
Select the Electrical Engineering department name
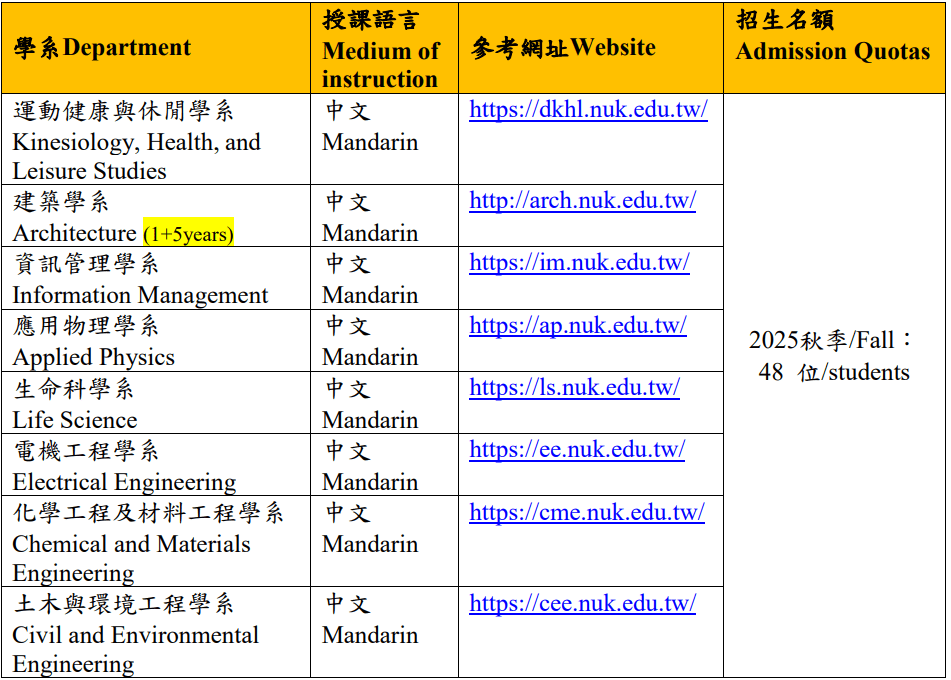click(x=124, y=482)
